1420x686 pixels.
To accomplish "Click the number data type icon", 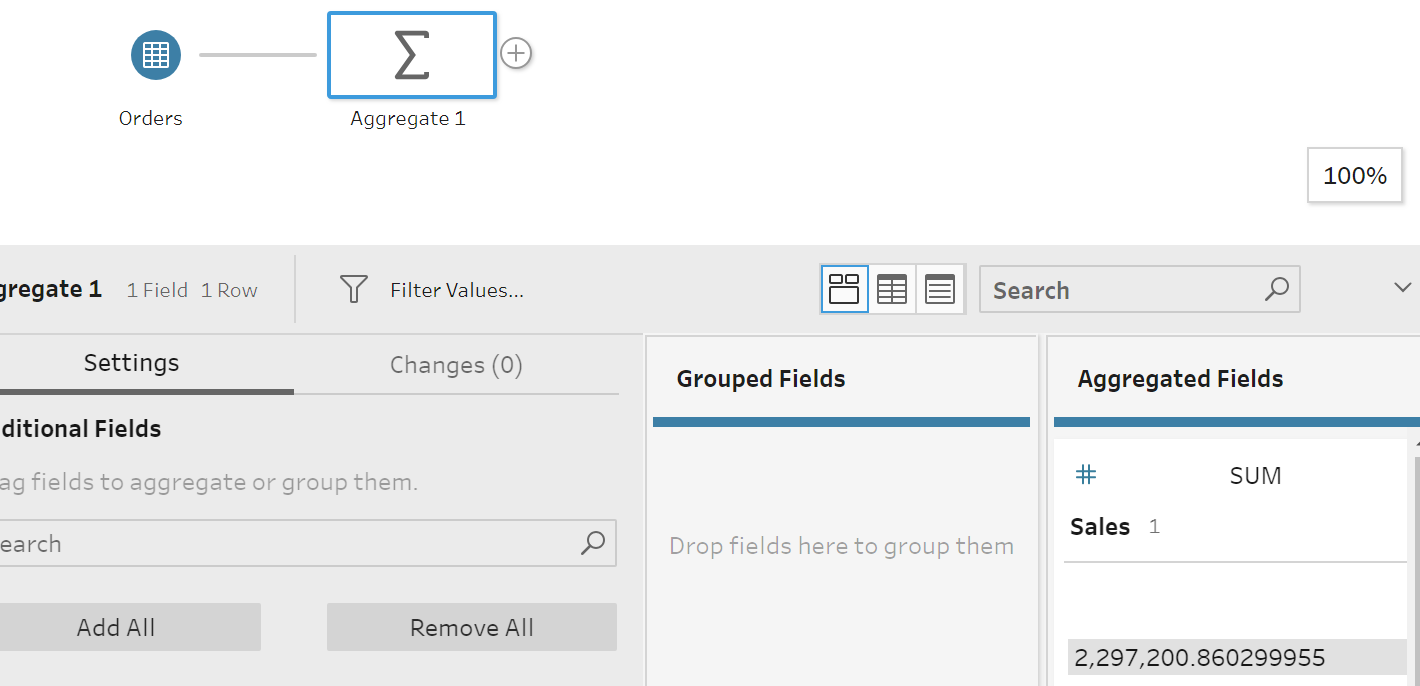I will (x=1086, y=475).
